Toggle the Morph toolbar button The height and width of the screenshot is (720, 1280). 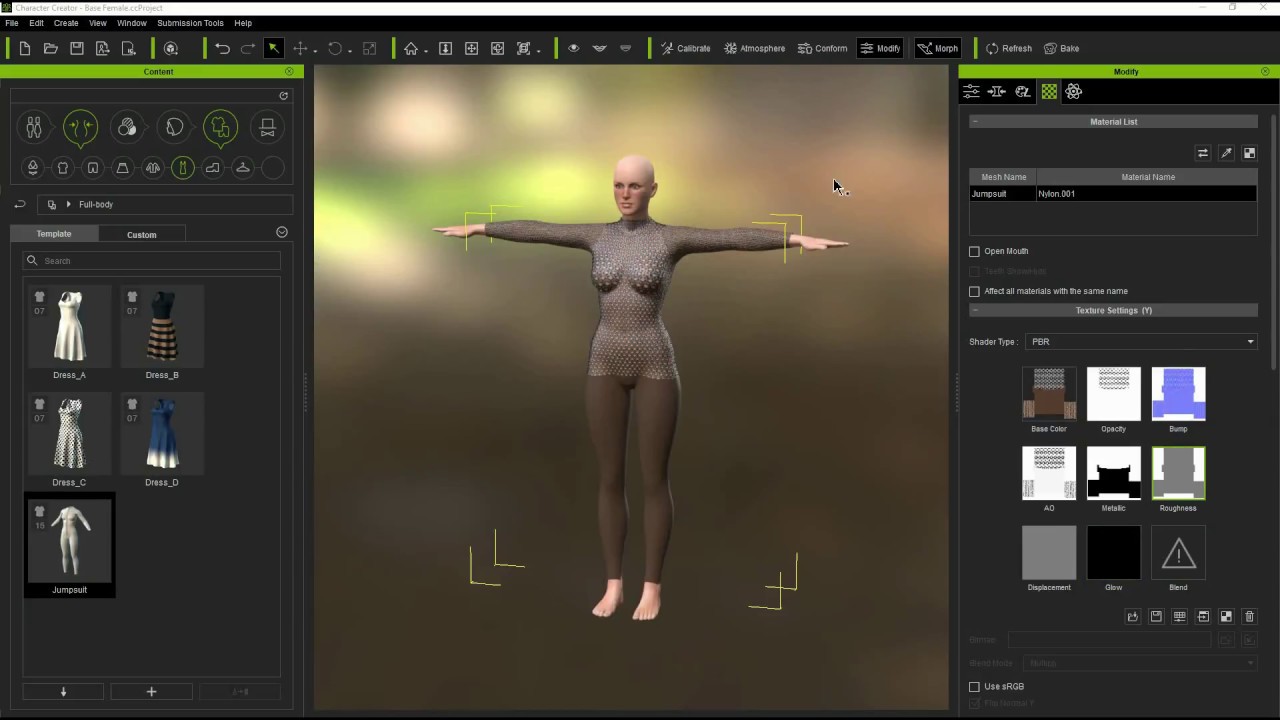tap(938, 48)
